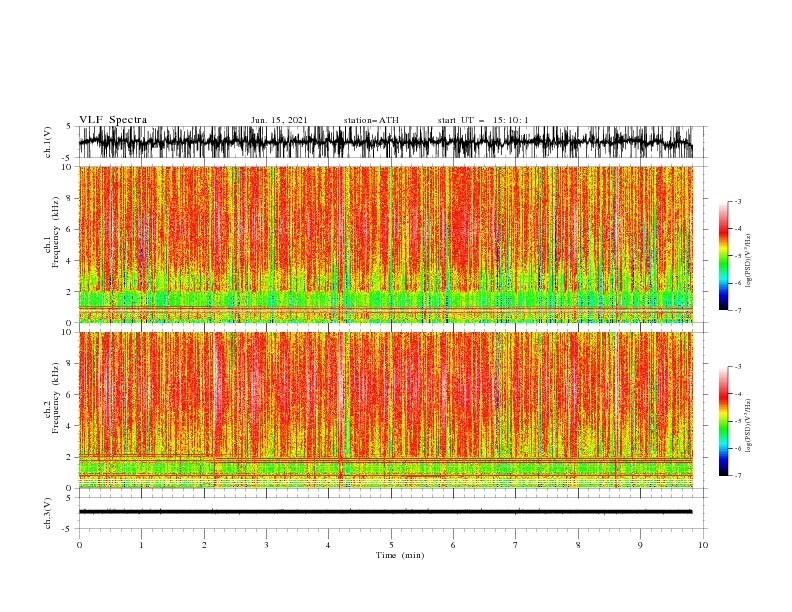Click the 'ch.3(V)' axis label
Screen dimensions: 792x612
(48, 513)
